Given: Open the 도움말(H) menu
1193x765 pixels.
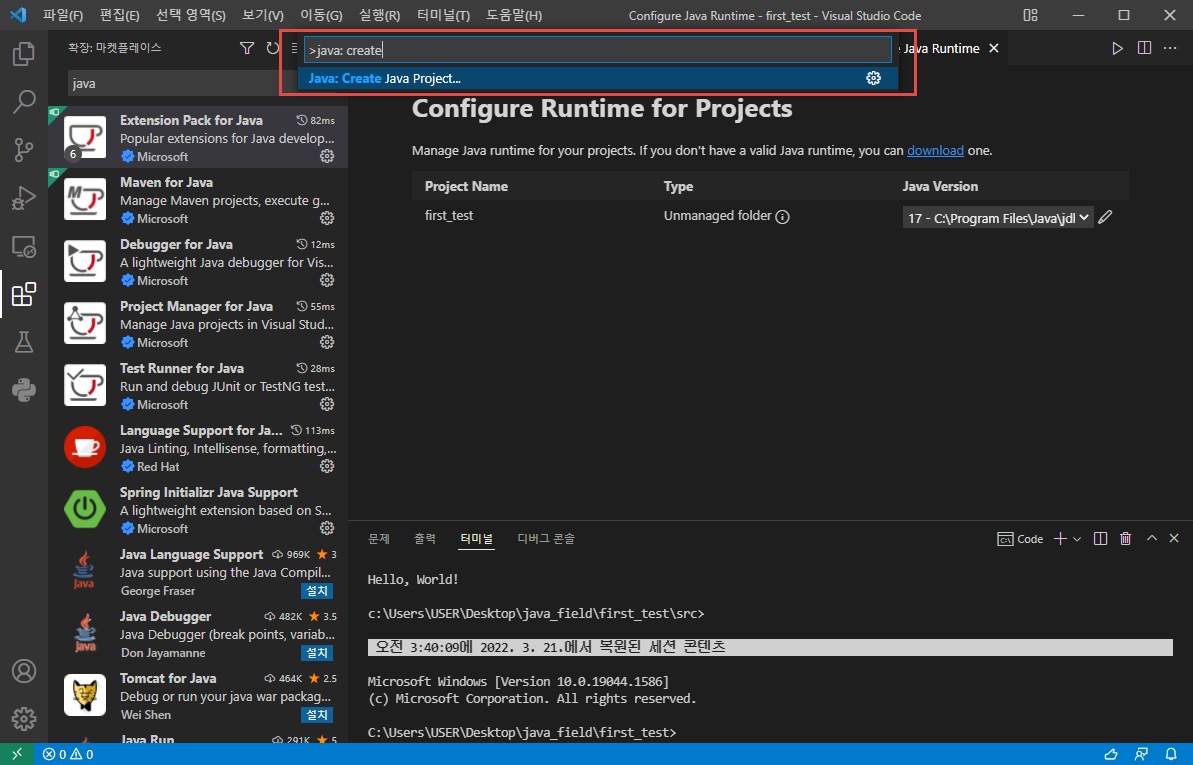Looking at the screenshot, I should pos(514,15).
